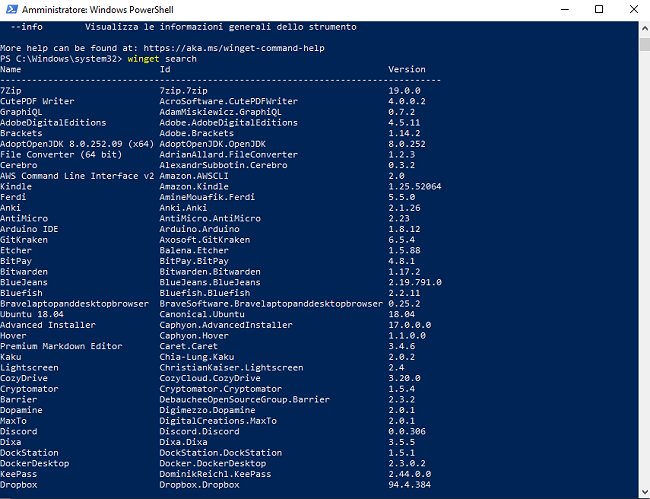Click the 'Caphyon.Hover' Id
The image size is (650, 499).
(194, 336)
